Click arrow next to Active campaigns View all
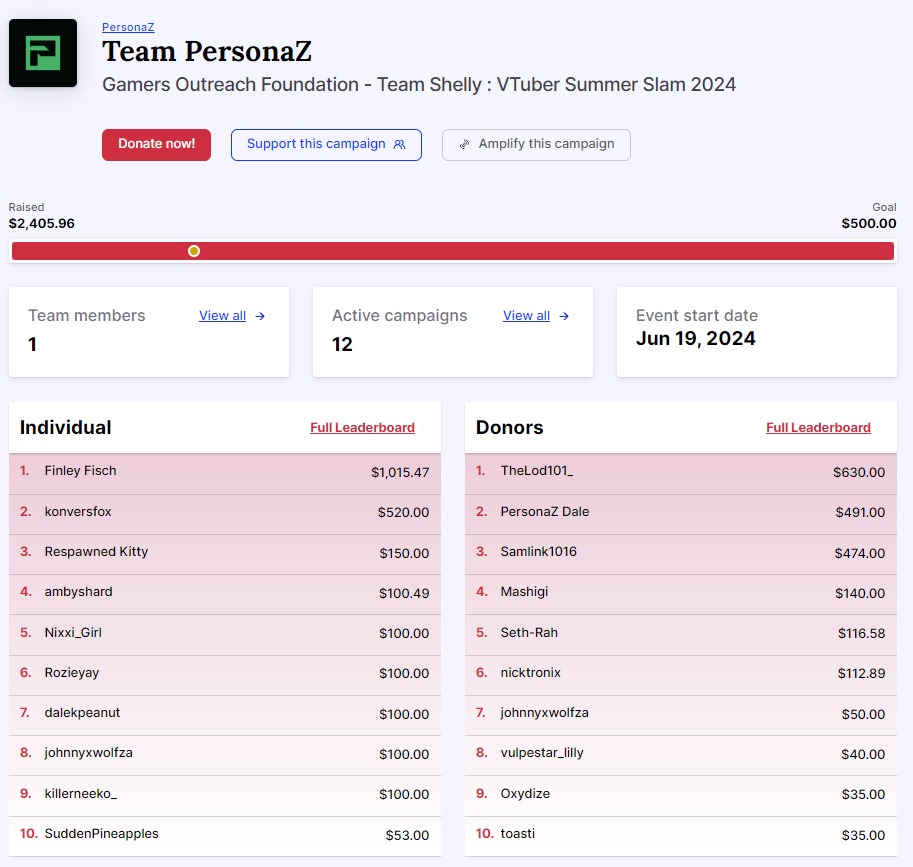 click(564, 316)
